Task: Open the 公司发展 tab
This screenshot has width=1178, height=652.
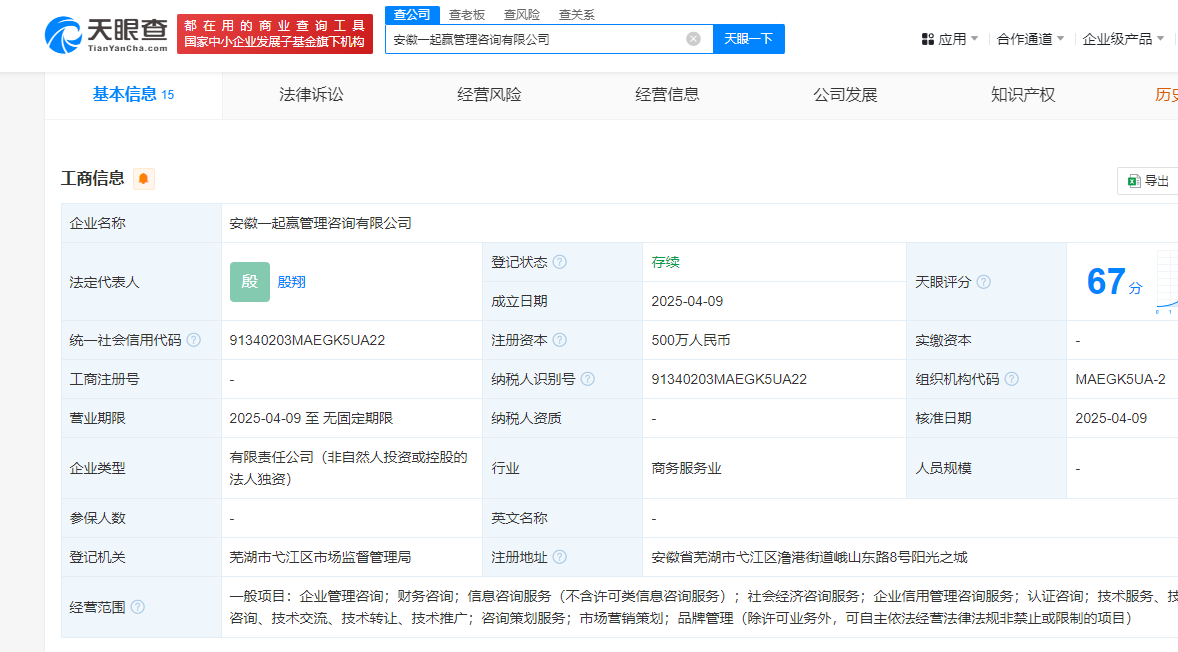Action: tap(845, 95)
